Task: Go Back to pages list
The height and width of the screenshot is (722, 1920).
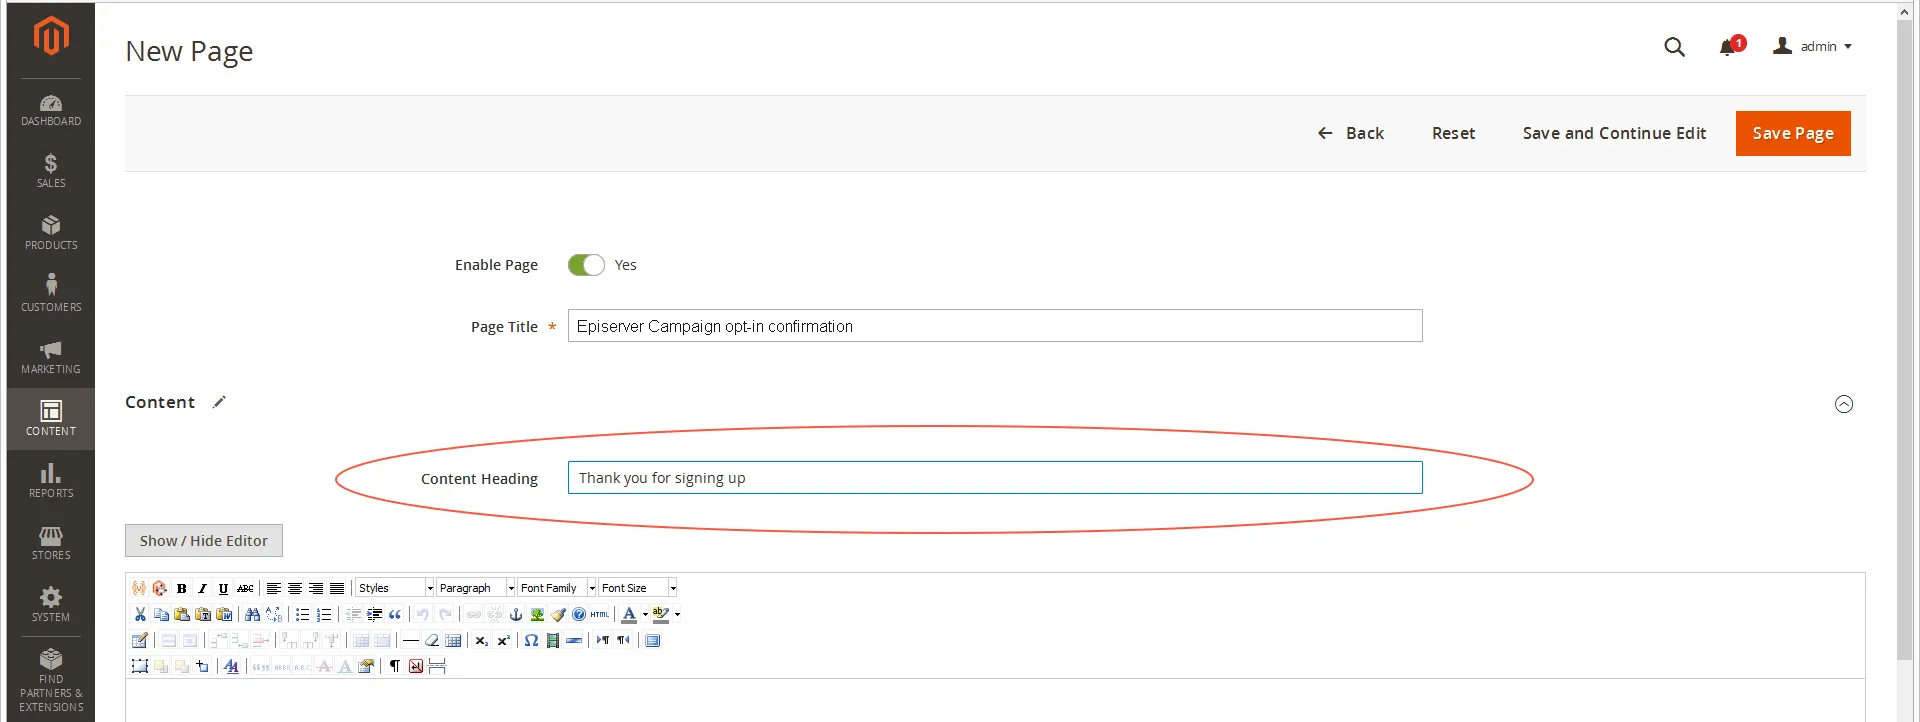Action: click(1351, 133)
